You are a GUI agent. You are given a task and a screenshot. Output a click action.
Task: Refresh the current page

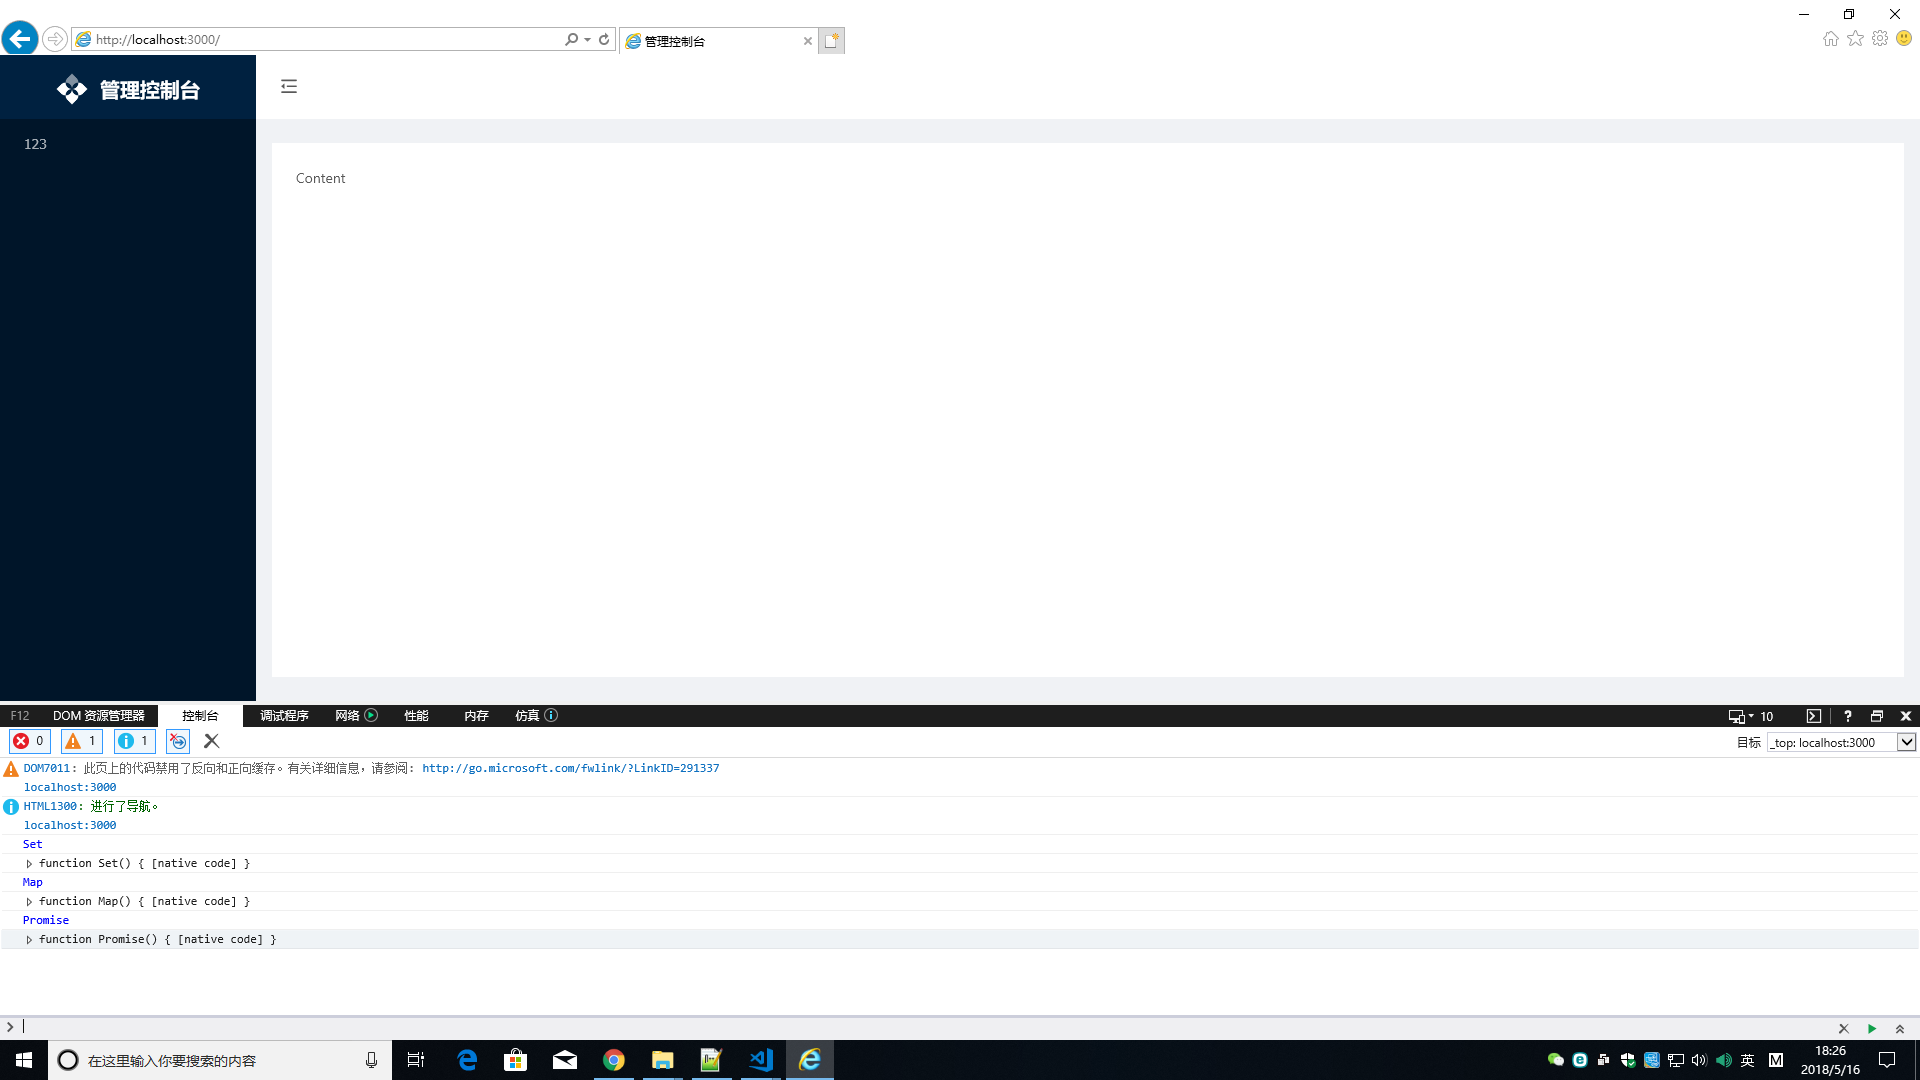[604, 39]
